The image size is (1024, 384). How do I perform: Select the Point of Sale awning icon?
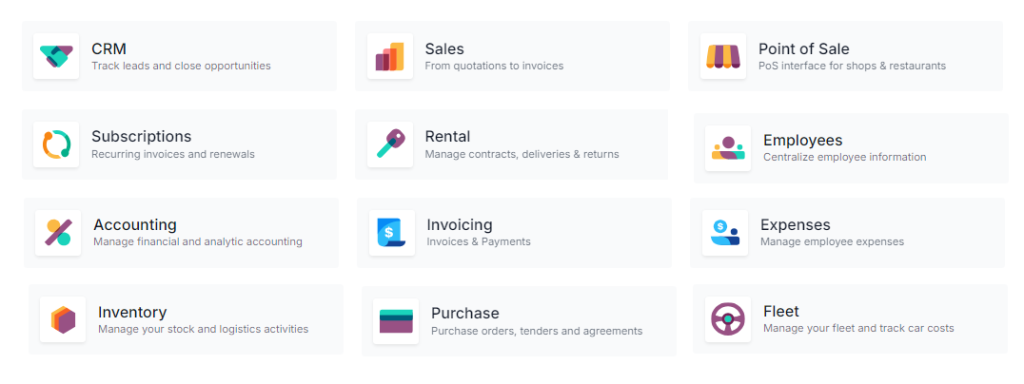point(723,56)
